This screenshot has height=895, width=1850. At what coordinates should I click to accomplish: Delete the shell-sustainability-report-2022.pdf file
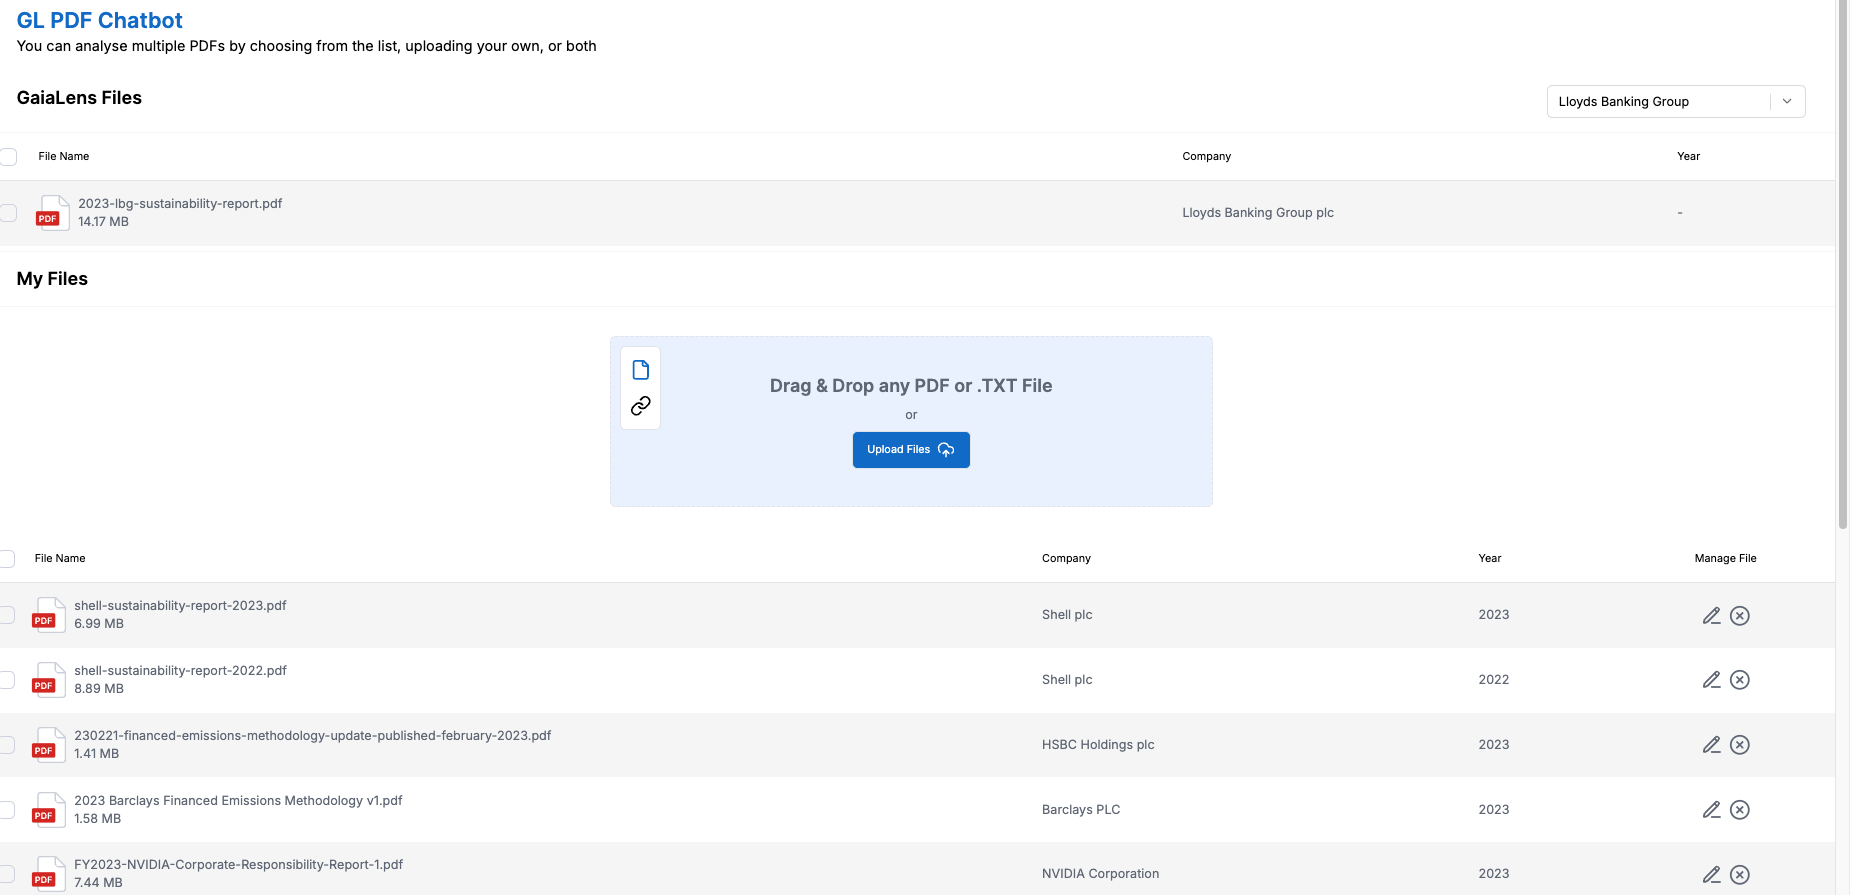pos(1740,680)
